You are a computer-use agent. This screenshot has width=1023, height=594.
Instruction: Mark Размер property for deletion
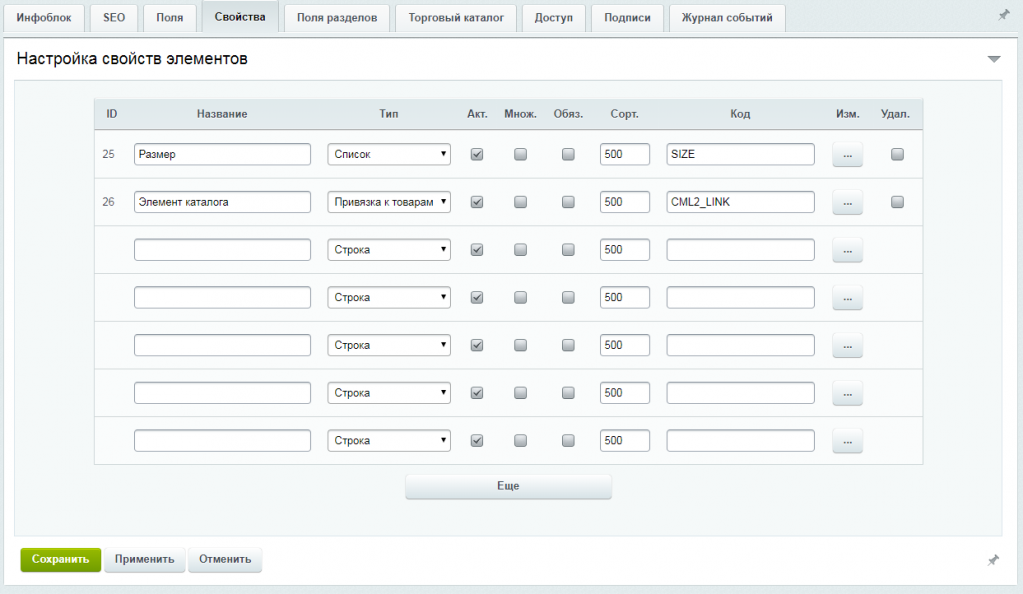pyautogui.click(x=897, y=155)
